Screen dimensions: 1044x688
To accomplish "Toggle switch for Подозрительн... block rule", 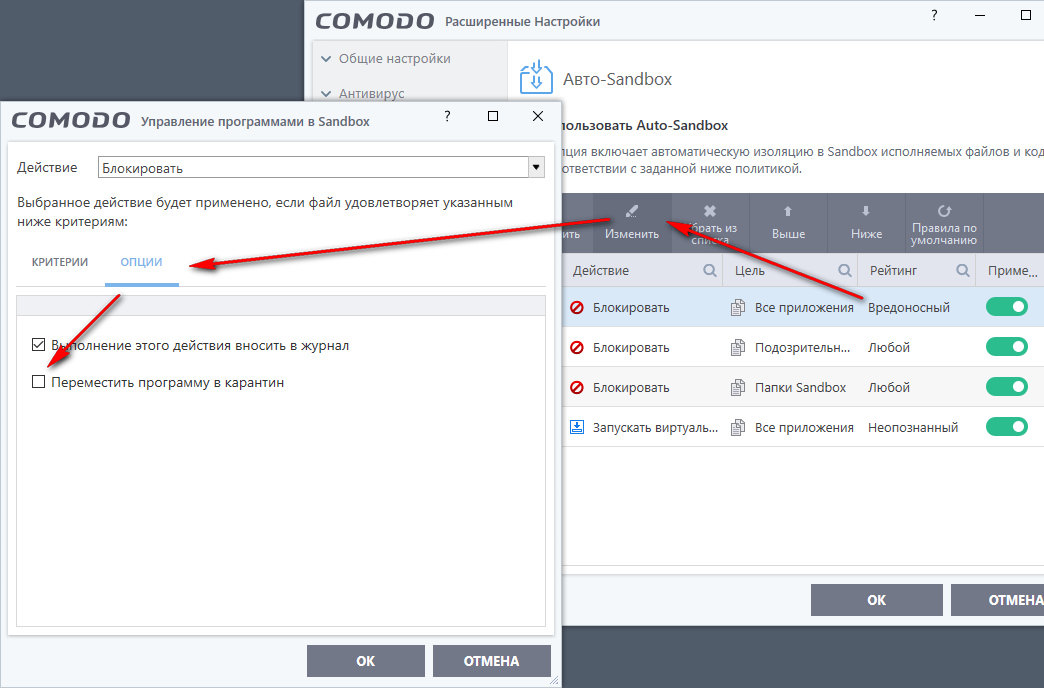I will coord(1007,346).
